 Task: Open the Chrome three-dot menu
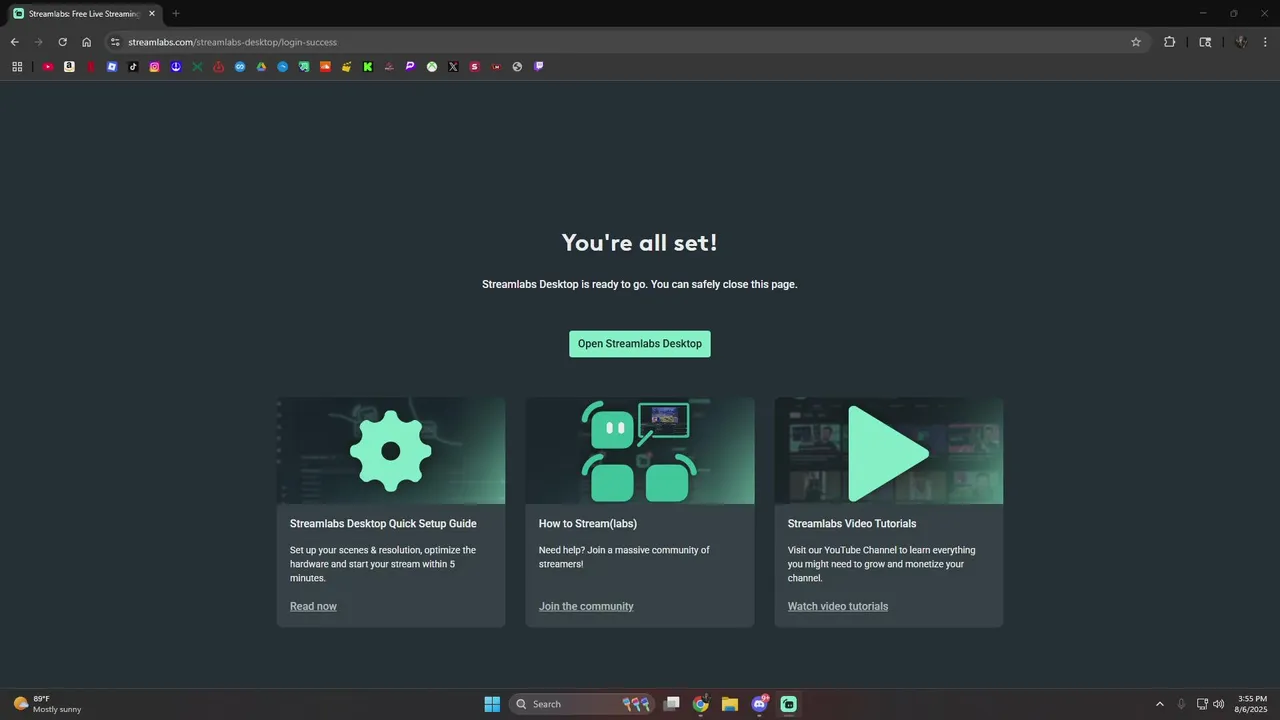click(x=1266, y=42)
